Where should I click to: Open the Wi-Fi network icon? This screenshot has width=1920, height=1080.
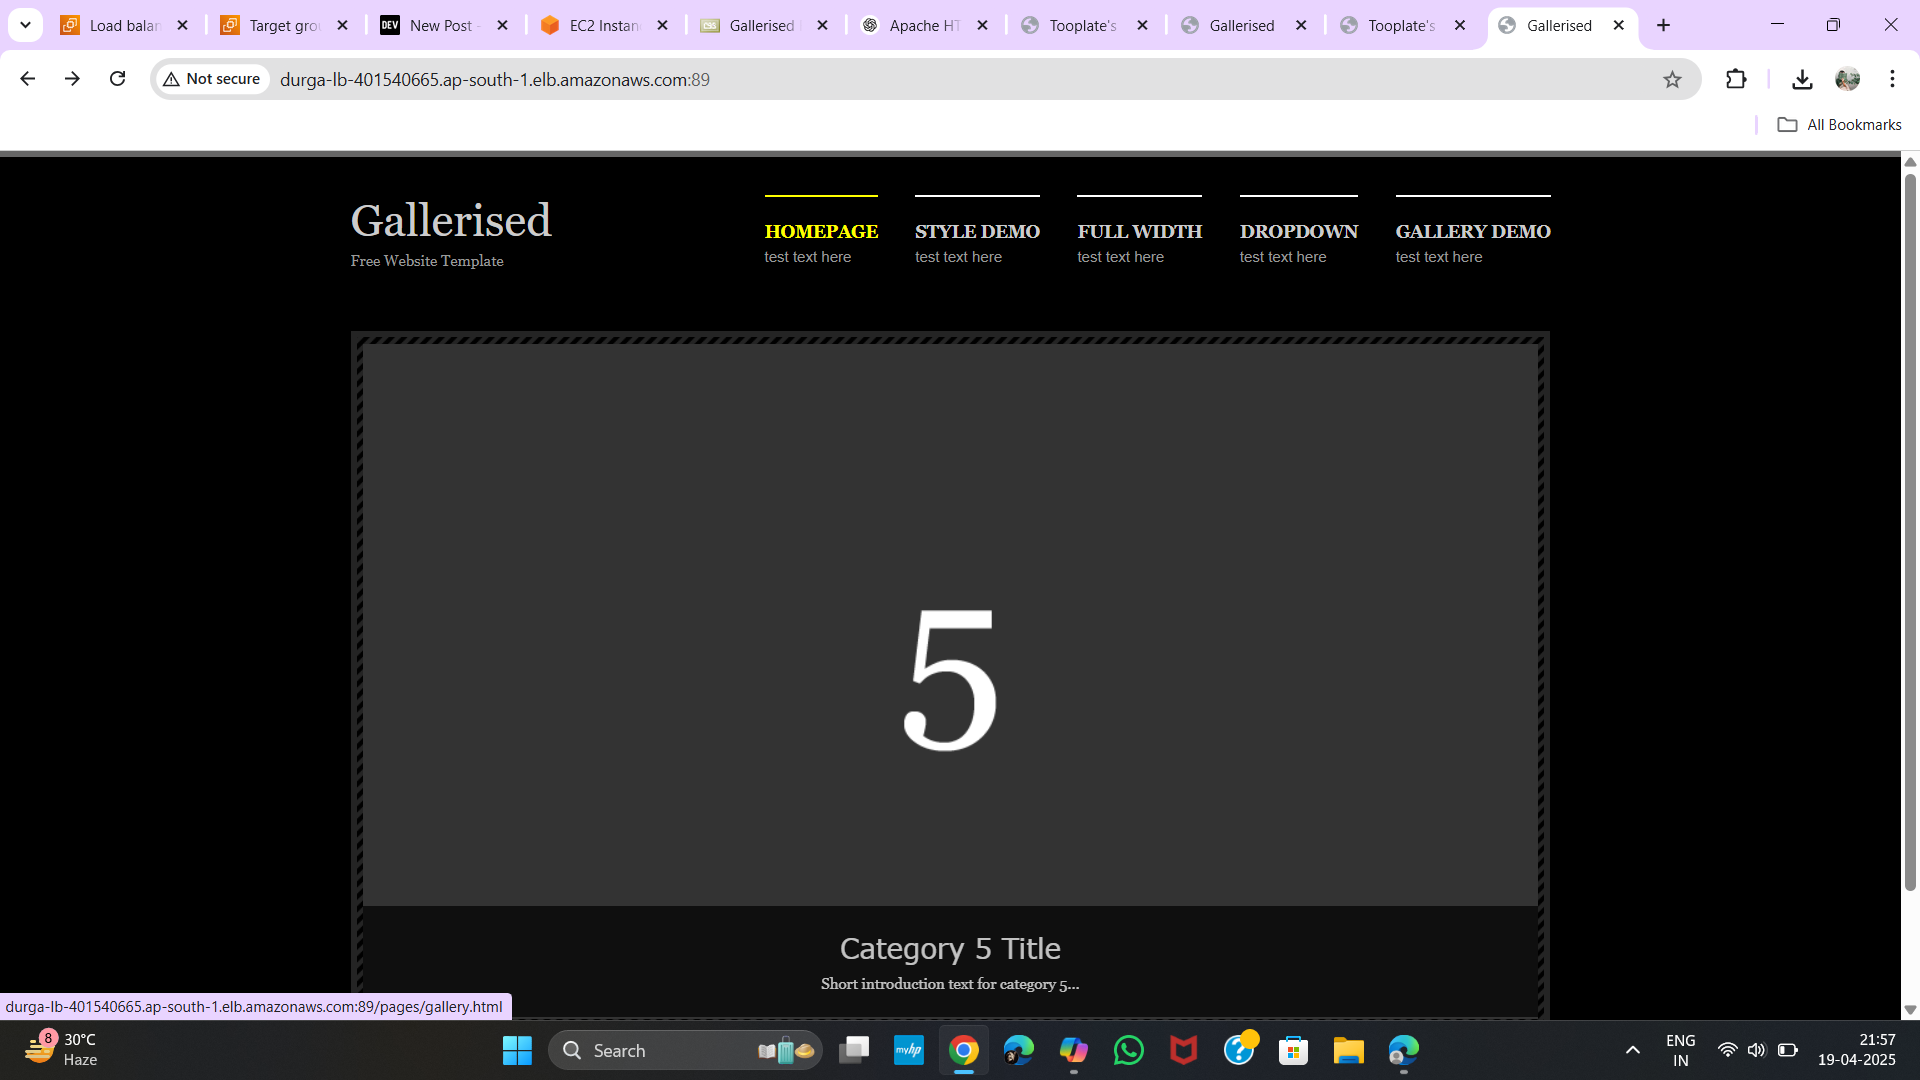[x=1727, y=1050]
